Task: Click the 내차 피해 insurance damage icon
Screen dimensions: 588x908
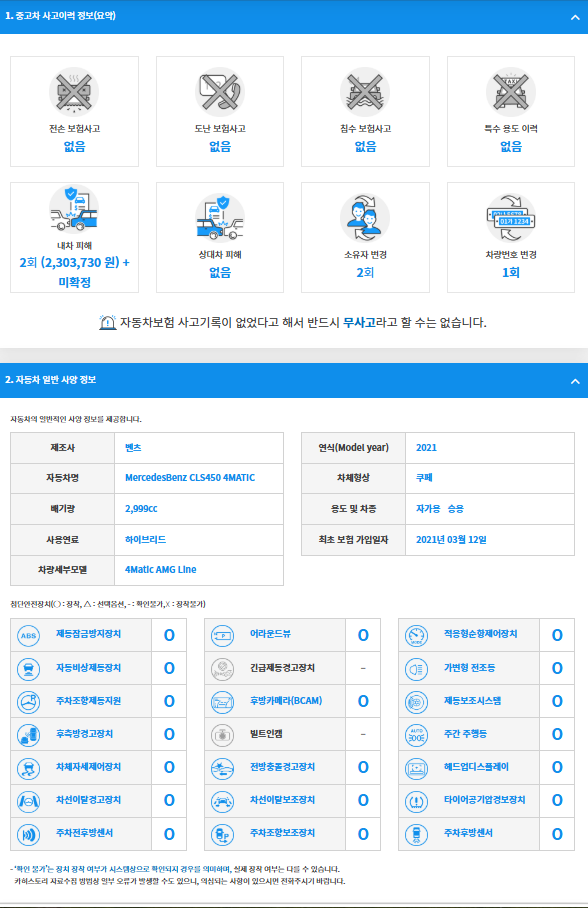Action: (74, 210)
